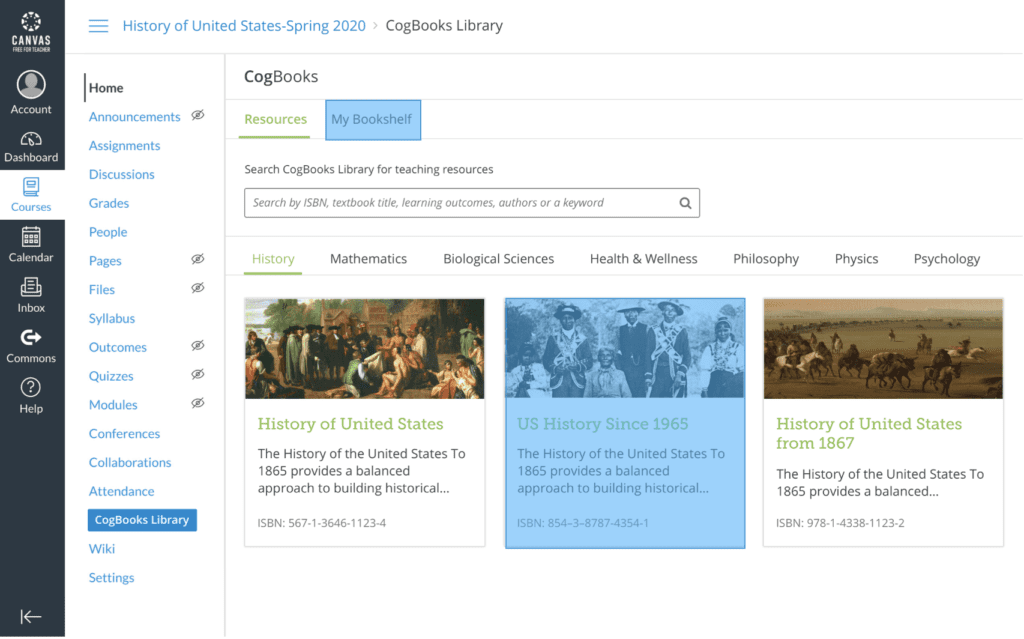Toggle course menu with hamburger icon
Screen dimensions: 1024x639
99,26
